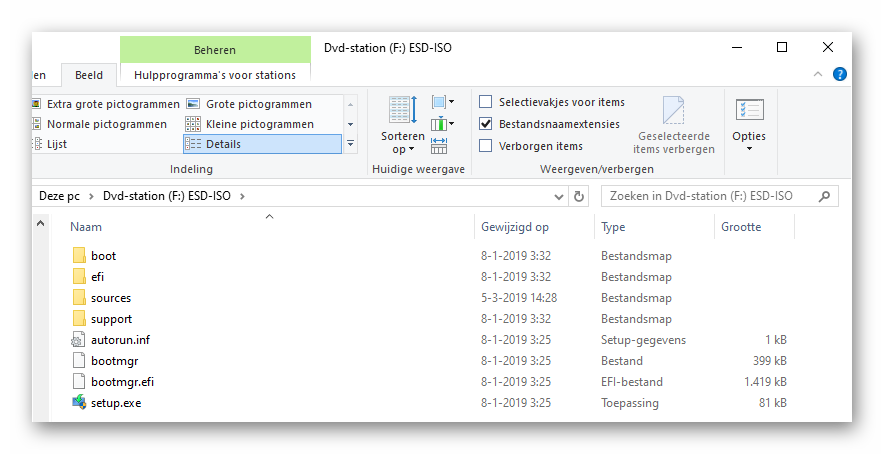This screenshot has width=884, height=454.
Task: Sort by Grootte column header
Action: (741, 227)
